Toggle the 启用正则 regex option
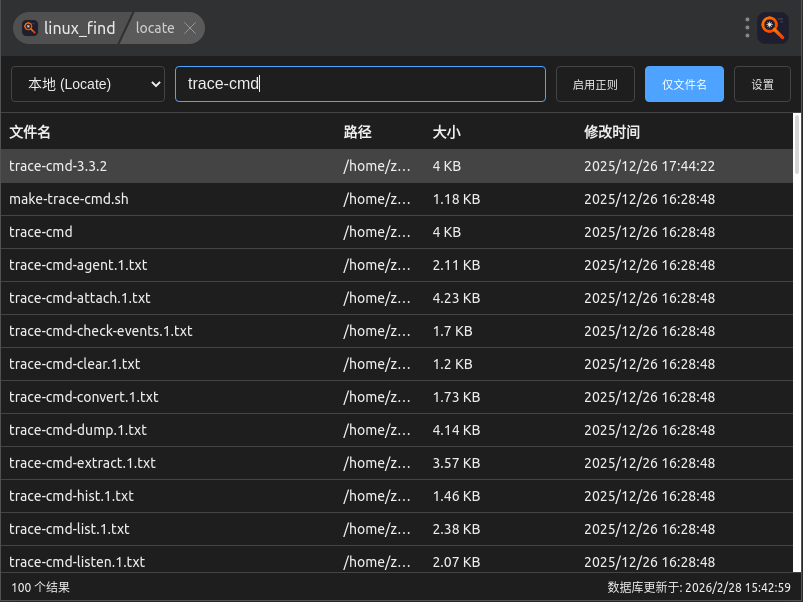 click(595, 85)
